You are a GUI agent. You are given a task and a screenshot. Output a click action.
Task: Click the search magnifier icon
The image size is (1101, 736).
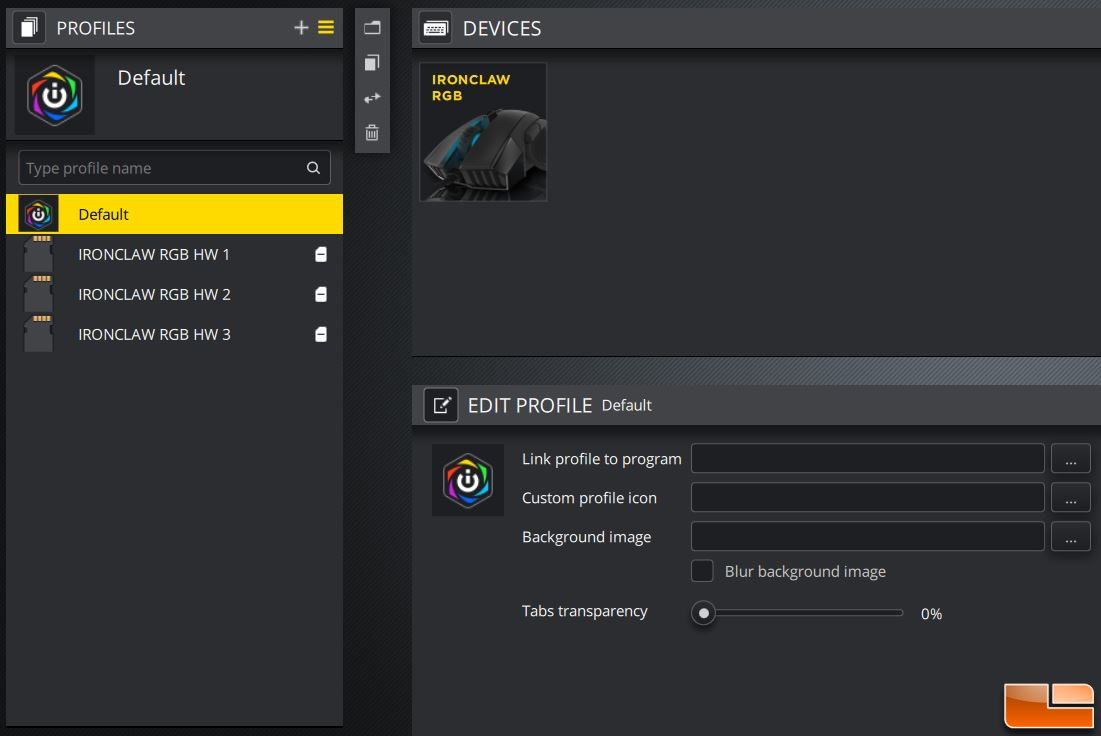tap(313, 168)
